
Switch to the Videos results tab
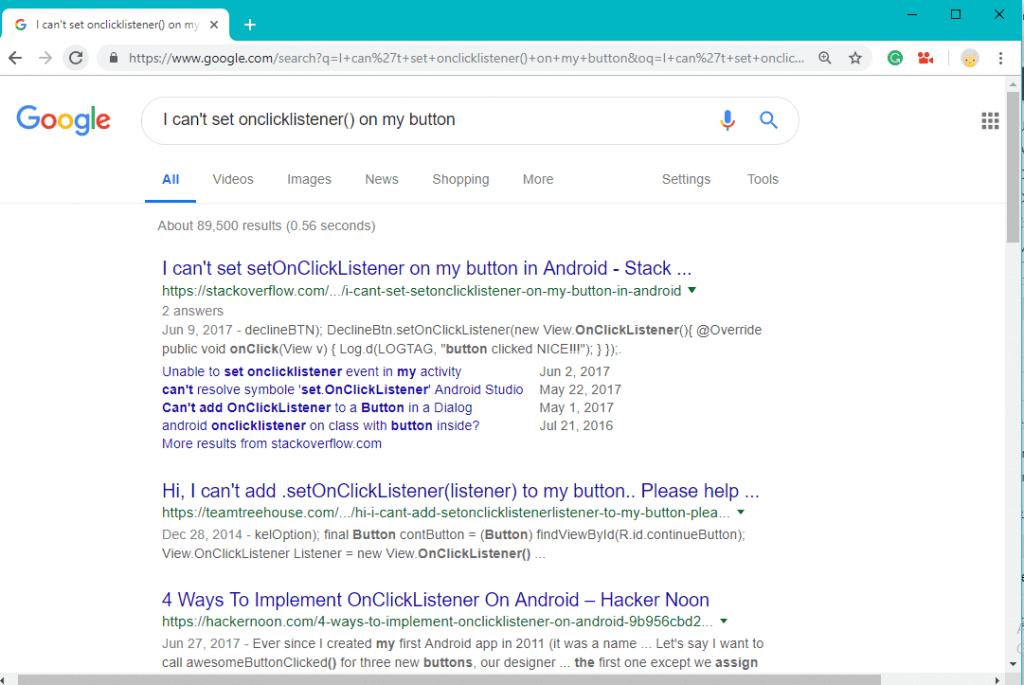coord(232,179)
